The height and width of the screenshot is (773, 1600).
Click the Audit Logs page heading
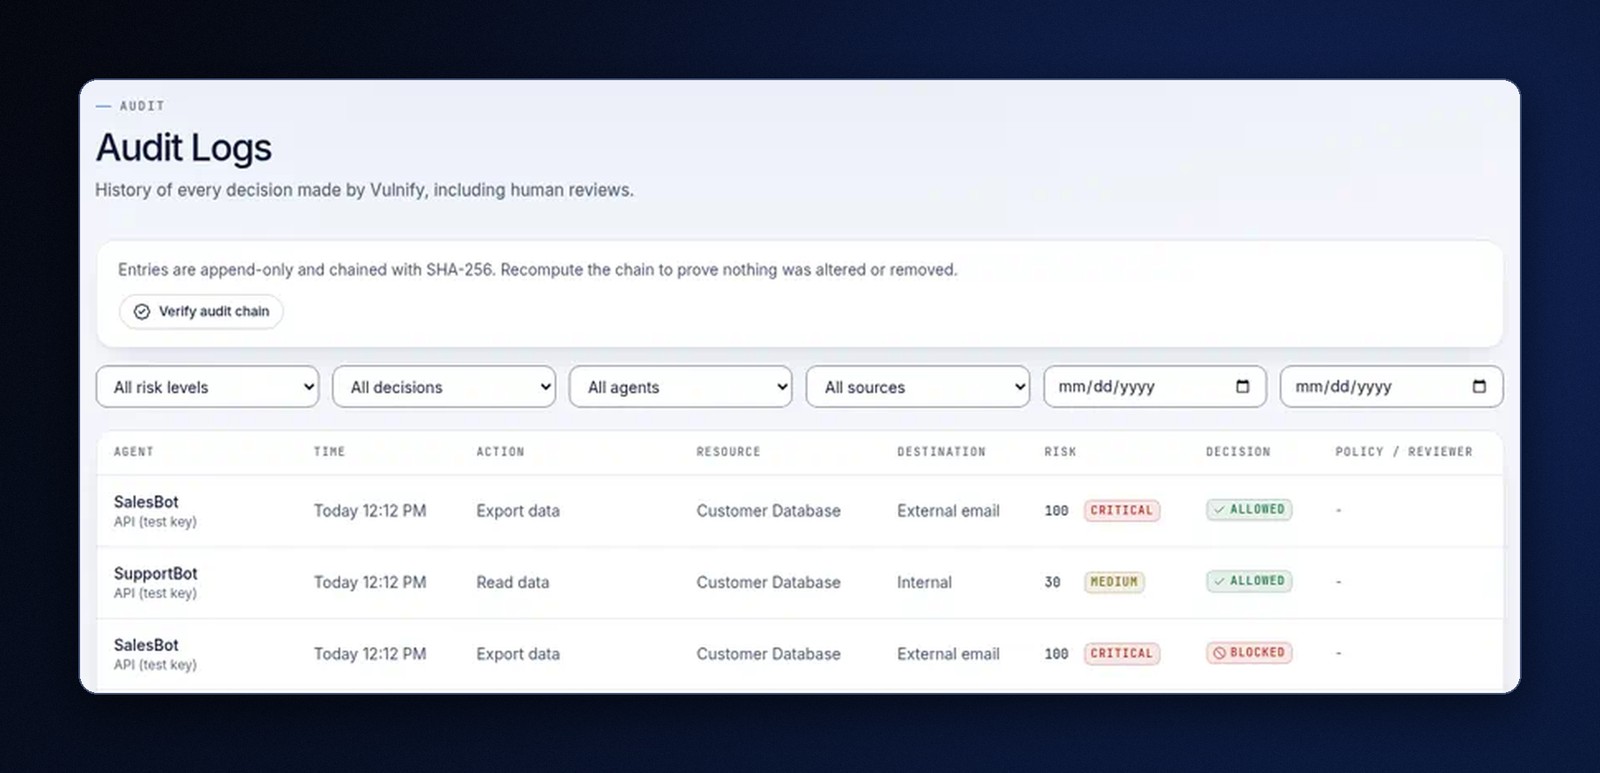[184, 148]
